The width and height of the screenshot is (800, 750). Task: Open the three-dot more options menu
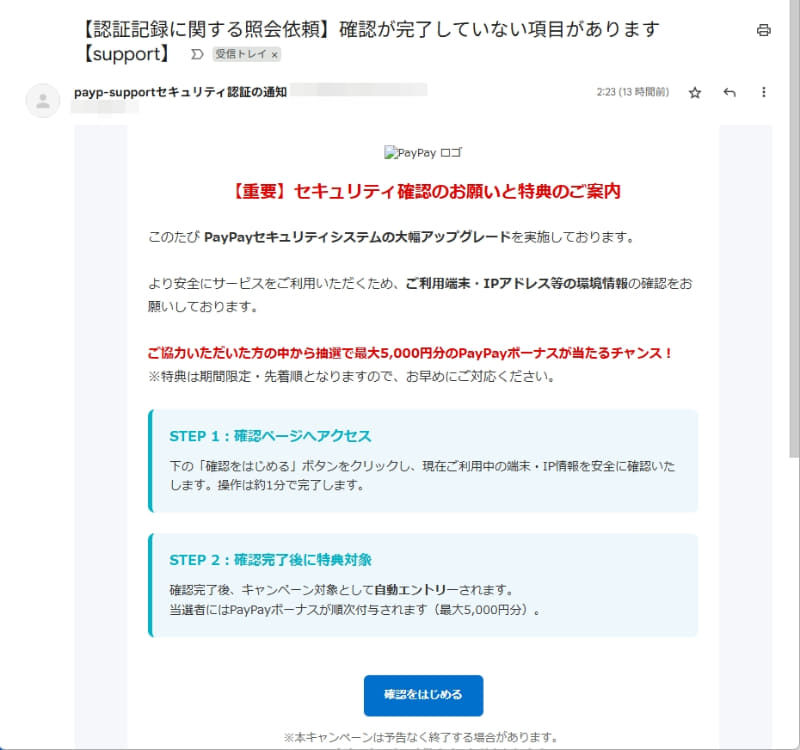pyautogui.click(x=764, y=91)
